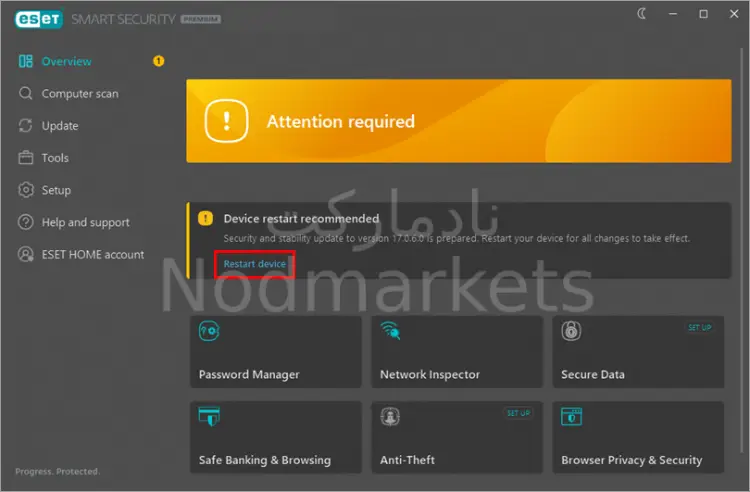Click the vertical scrollbar on the right edge

tap(743, 249)
